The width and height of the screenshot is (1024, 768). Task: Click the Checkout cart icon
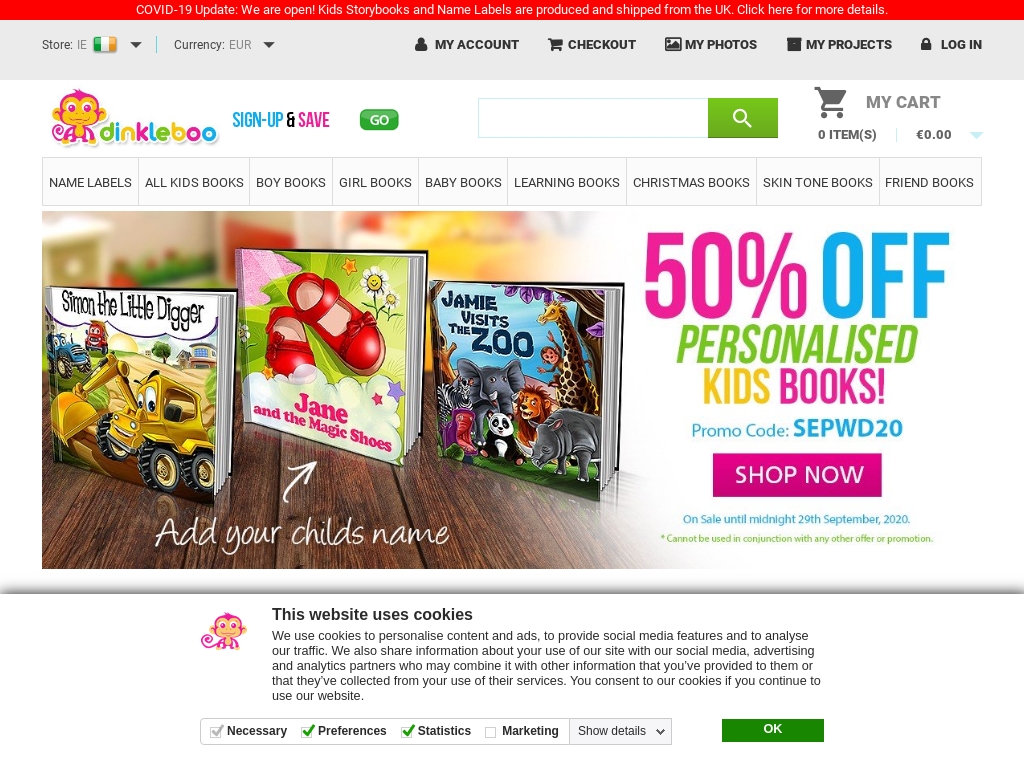coord(555,44)
